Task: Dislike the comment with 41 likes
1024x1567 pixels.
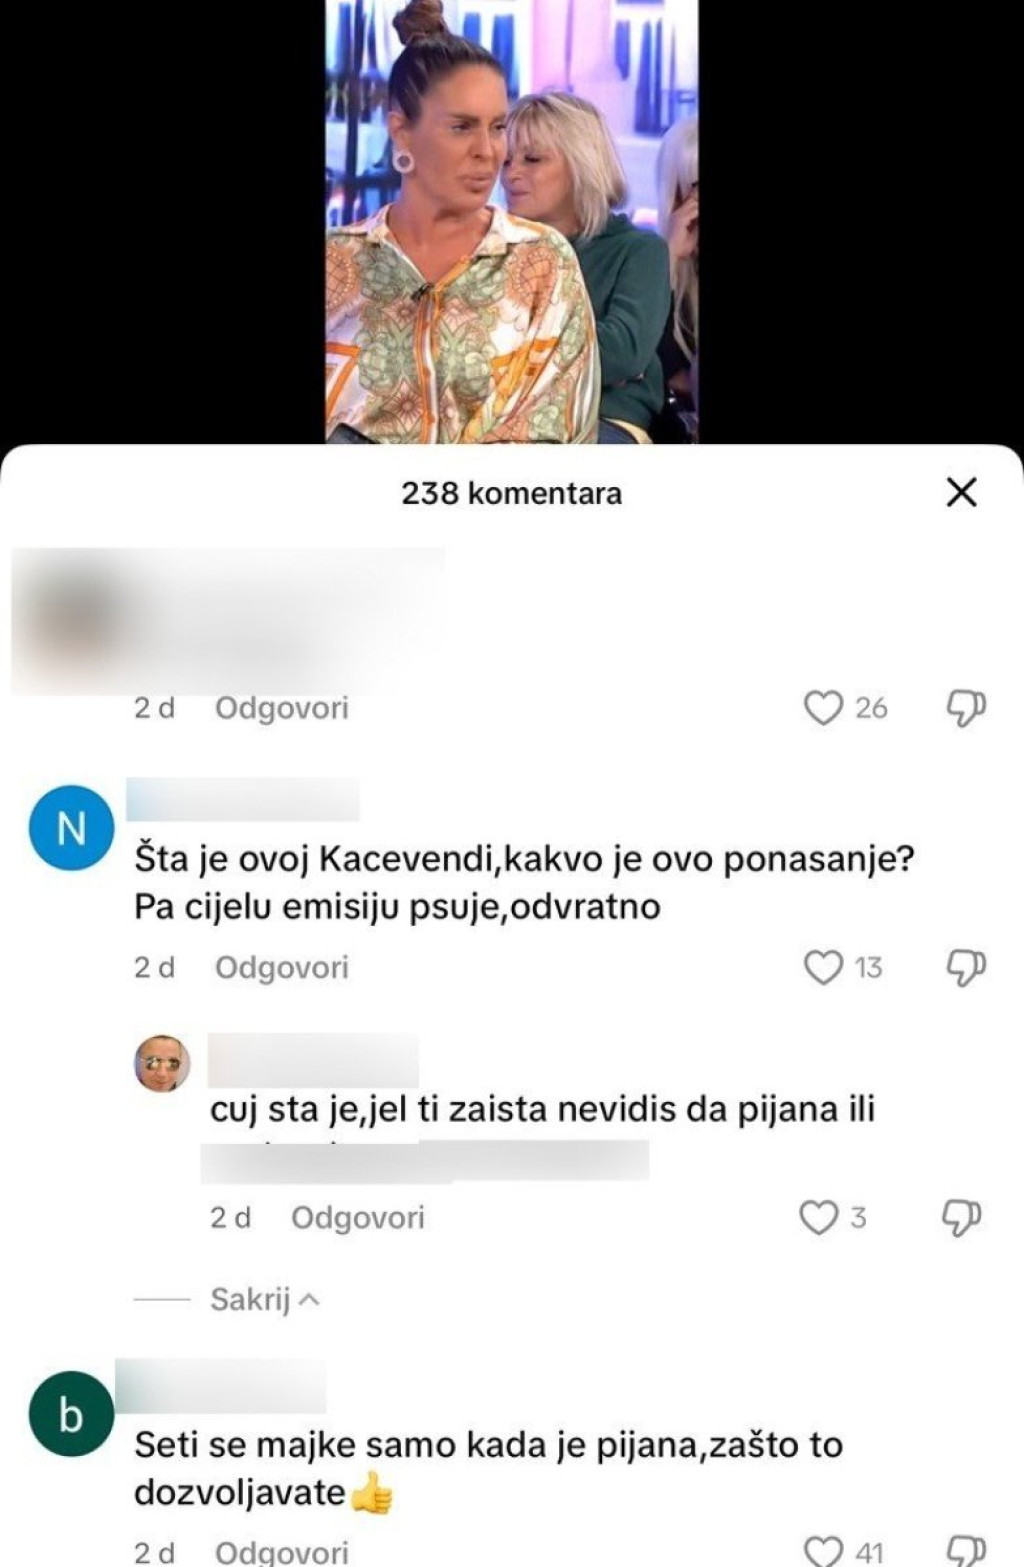Action: point(965,1552)
